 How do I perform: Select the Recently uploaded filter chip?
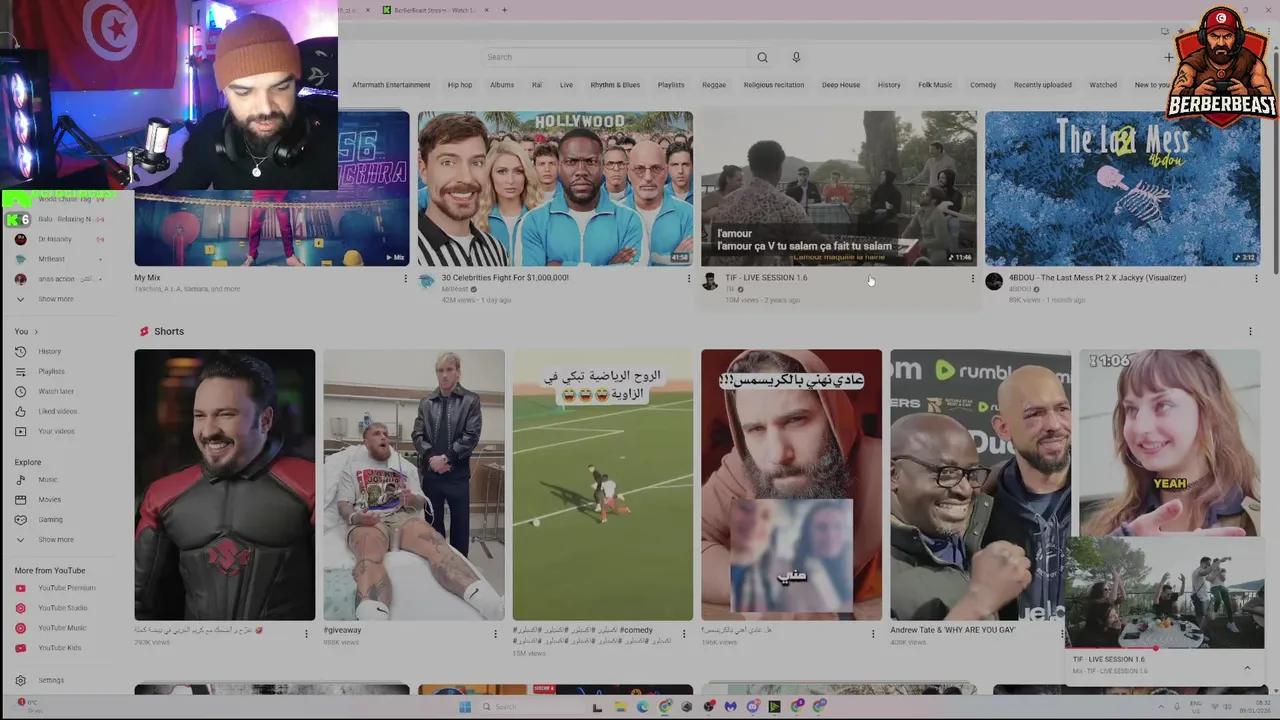pyautogui.click(x=1042, y=85)
